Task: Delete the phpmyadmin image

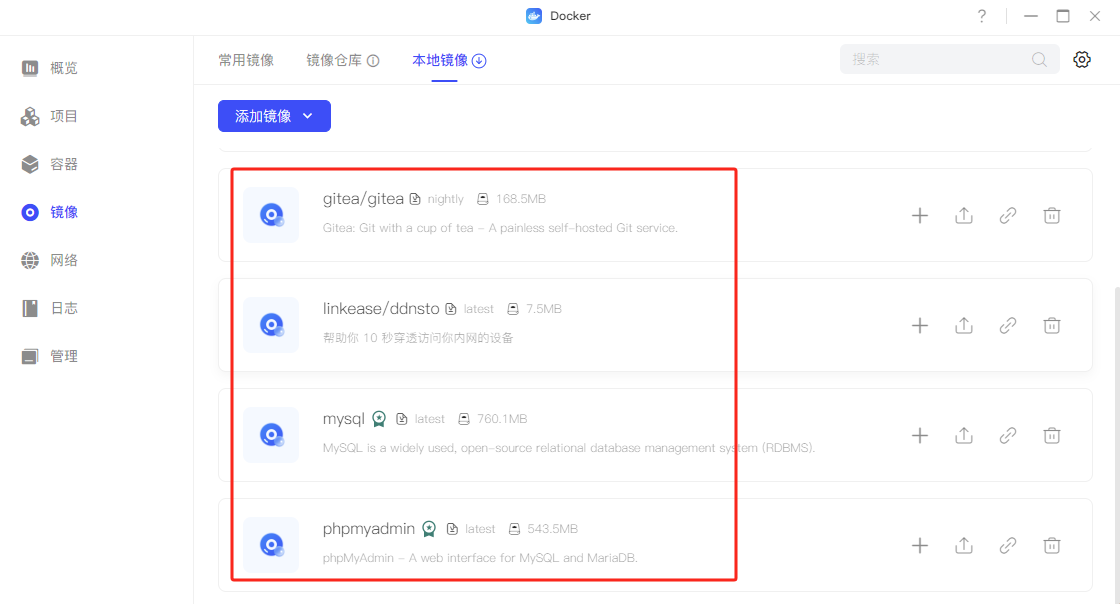Action: [1051, 545]
